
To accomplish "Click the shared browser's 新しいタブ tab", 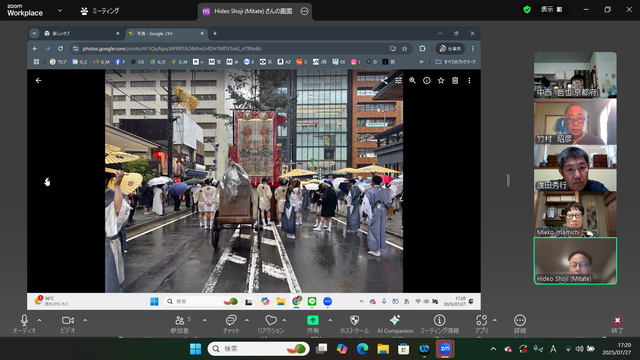I will pyautogui.click(x=81, y=33).
